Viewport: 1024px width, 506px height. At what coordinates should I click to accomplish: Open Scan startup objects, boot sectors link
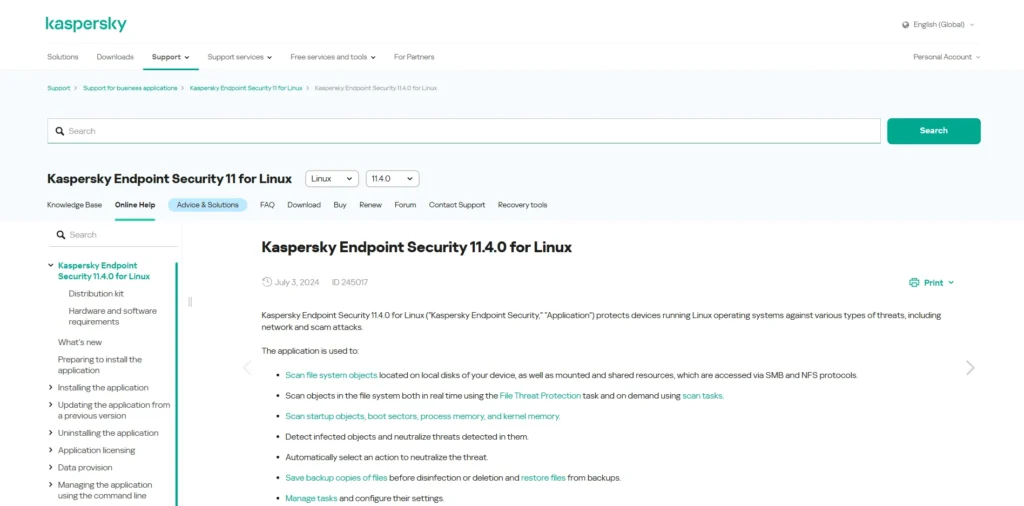(423, 417)
